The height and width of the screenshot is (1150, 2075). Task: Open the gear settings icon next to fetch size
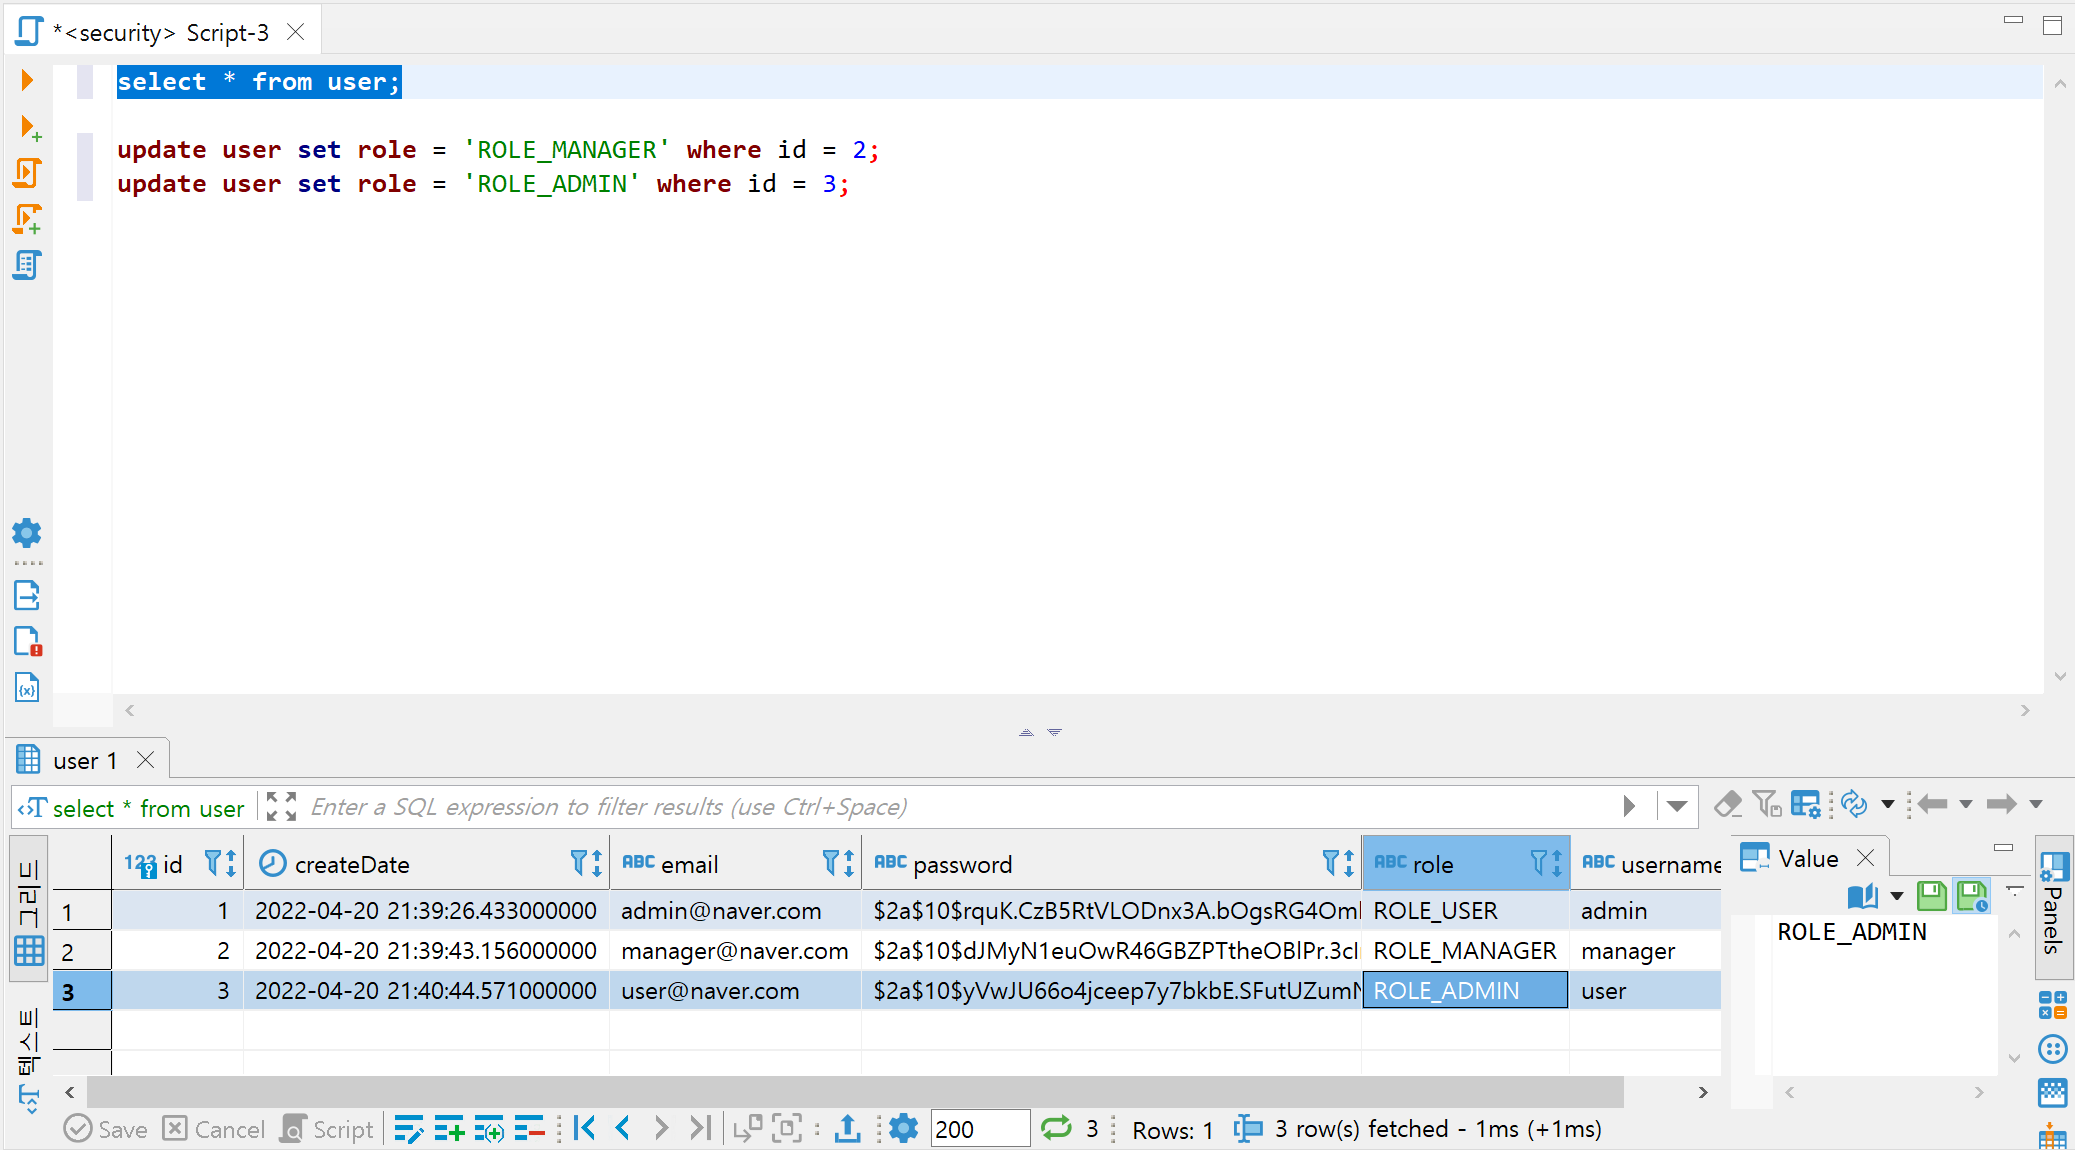coord(903,1129)
